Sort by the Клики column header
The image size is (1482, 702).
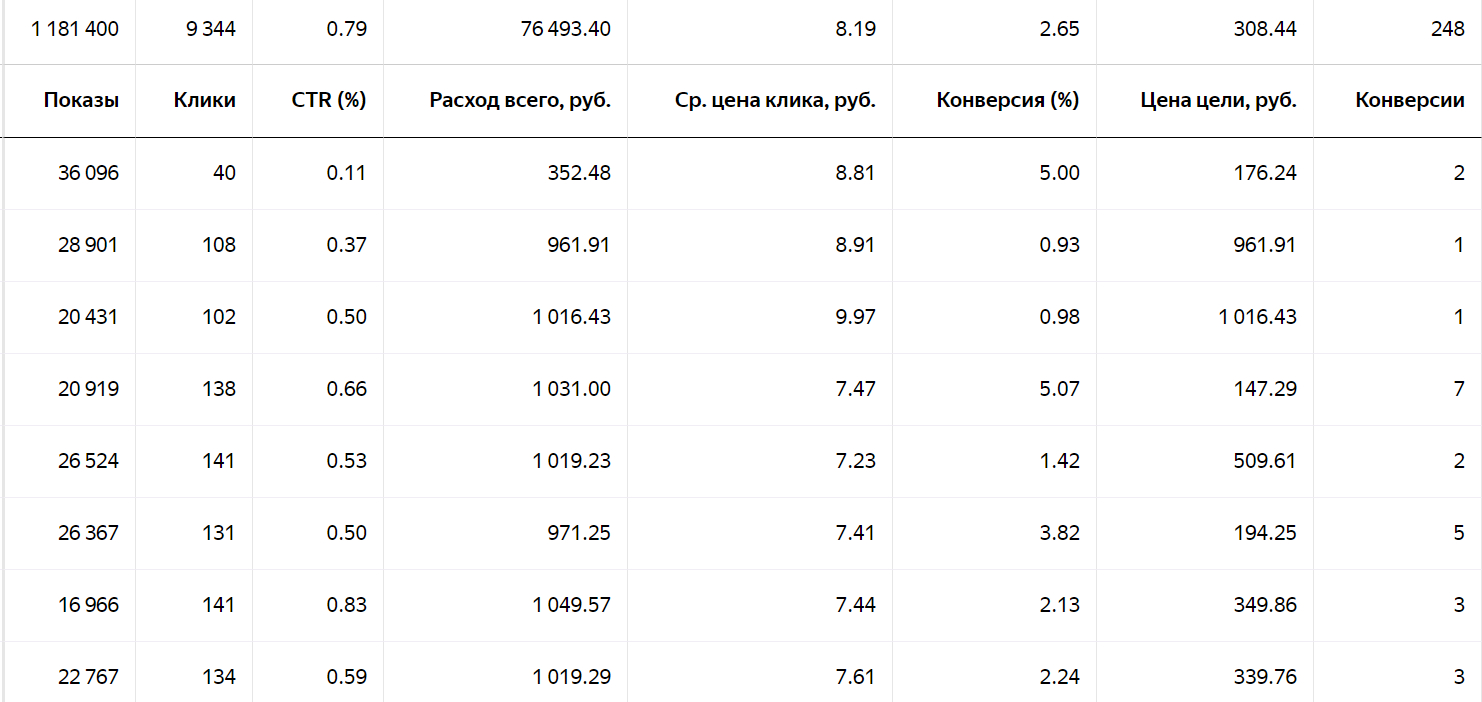tap(204, 100)
